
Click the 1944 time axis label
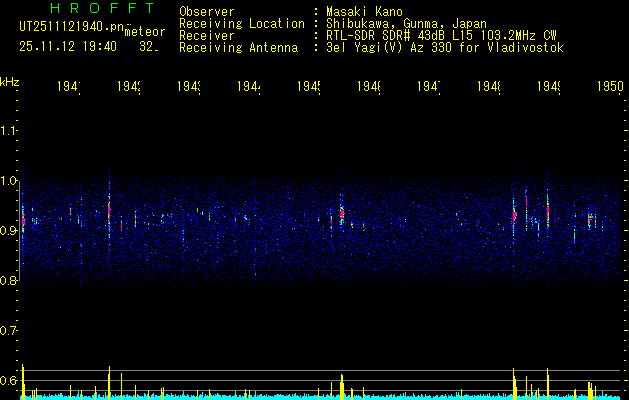249,86
